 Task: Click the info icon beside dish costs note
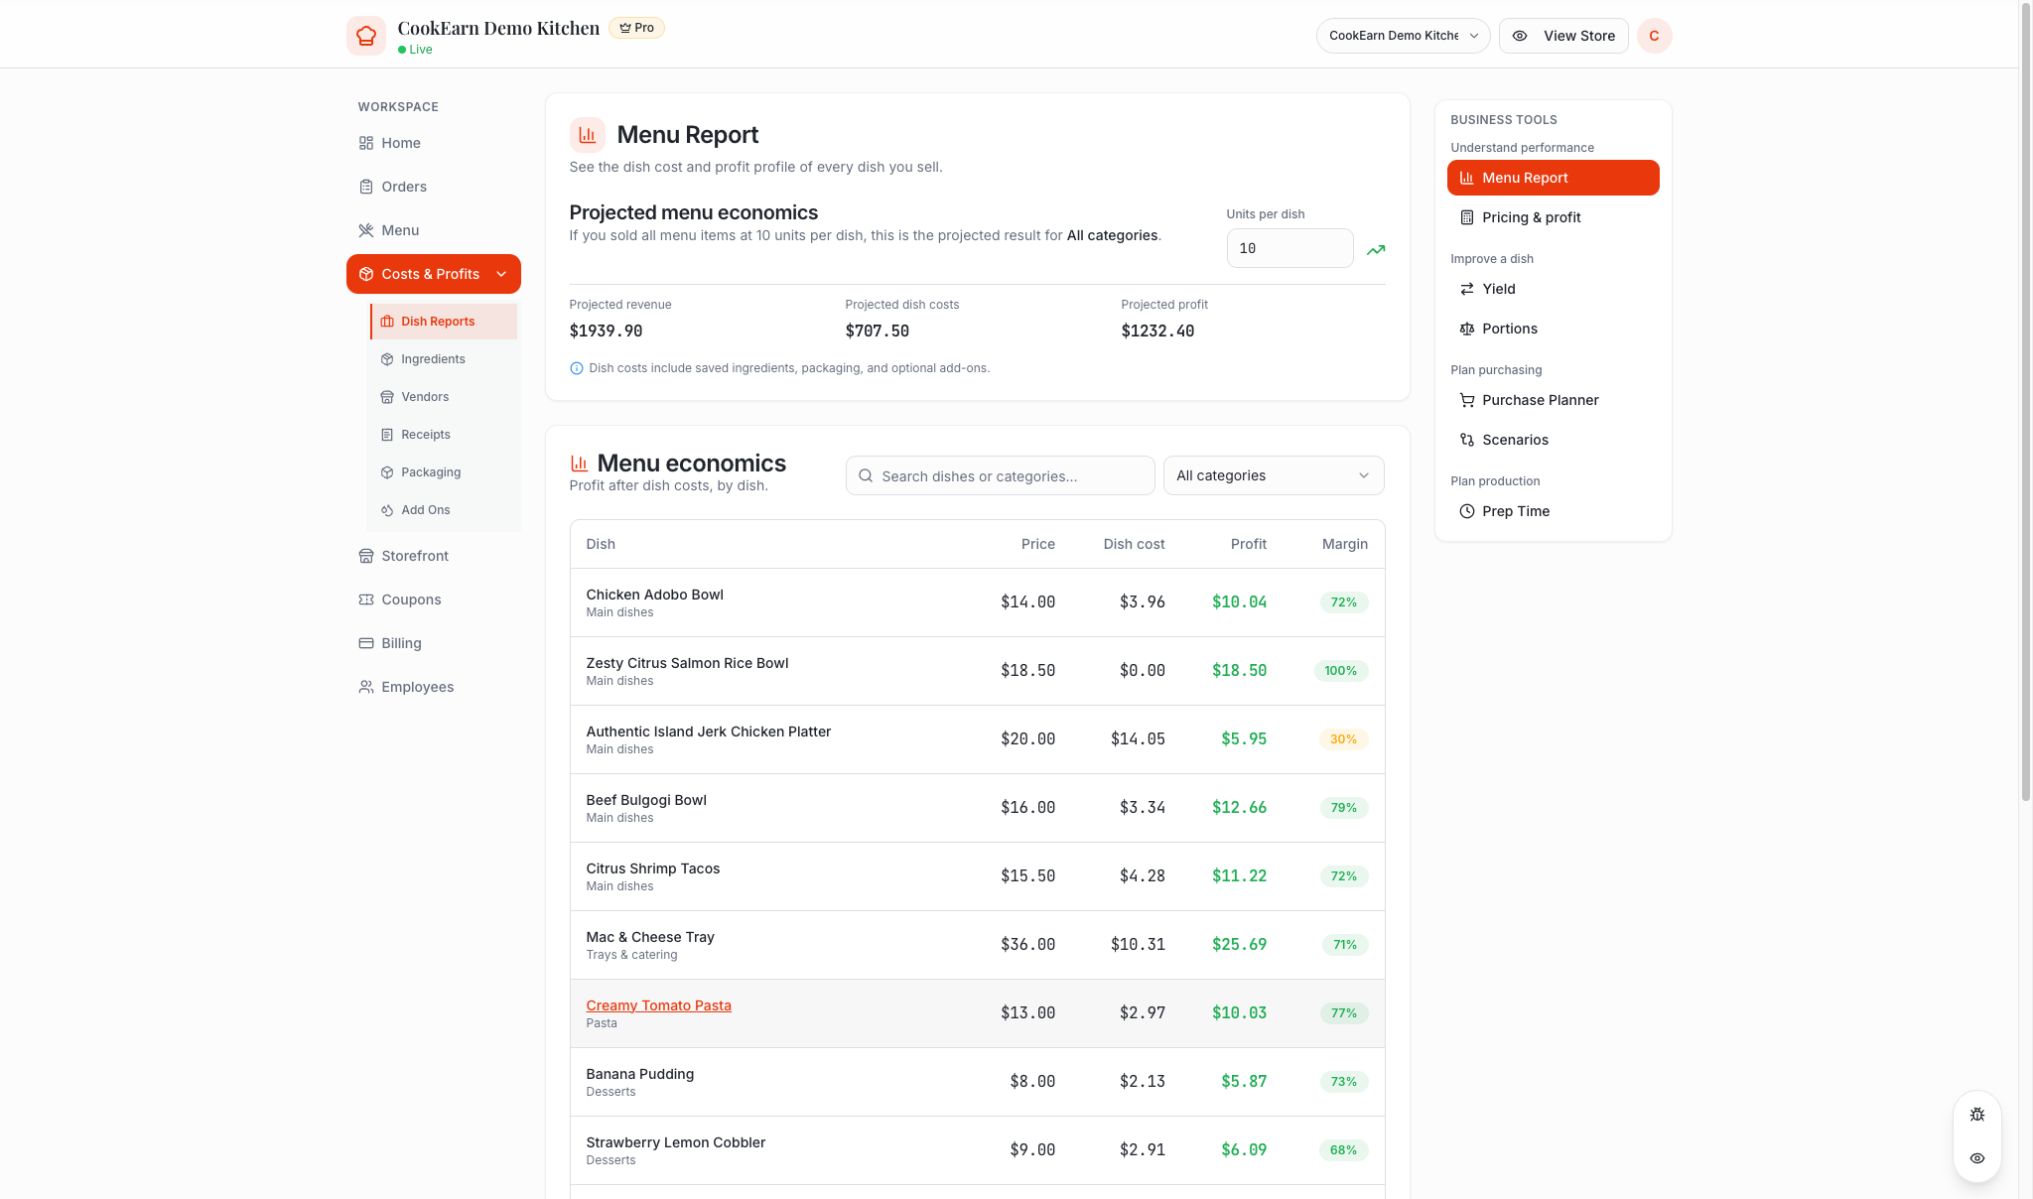tap(576, 369)
